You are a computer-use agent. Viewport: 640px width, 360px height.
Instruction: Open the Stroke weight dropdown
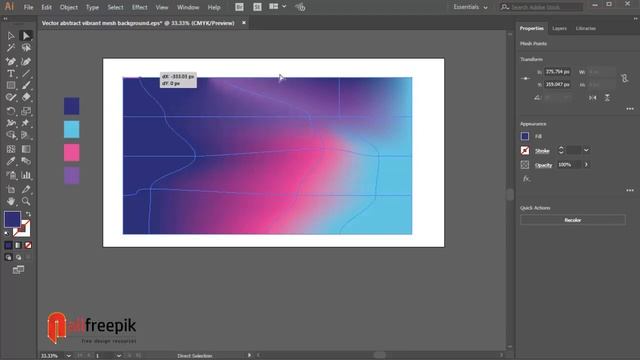click(586, 150)
